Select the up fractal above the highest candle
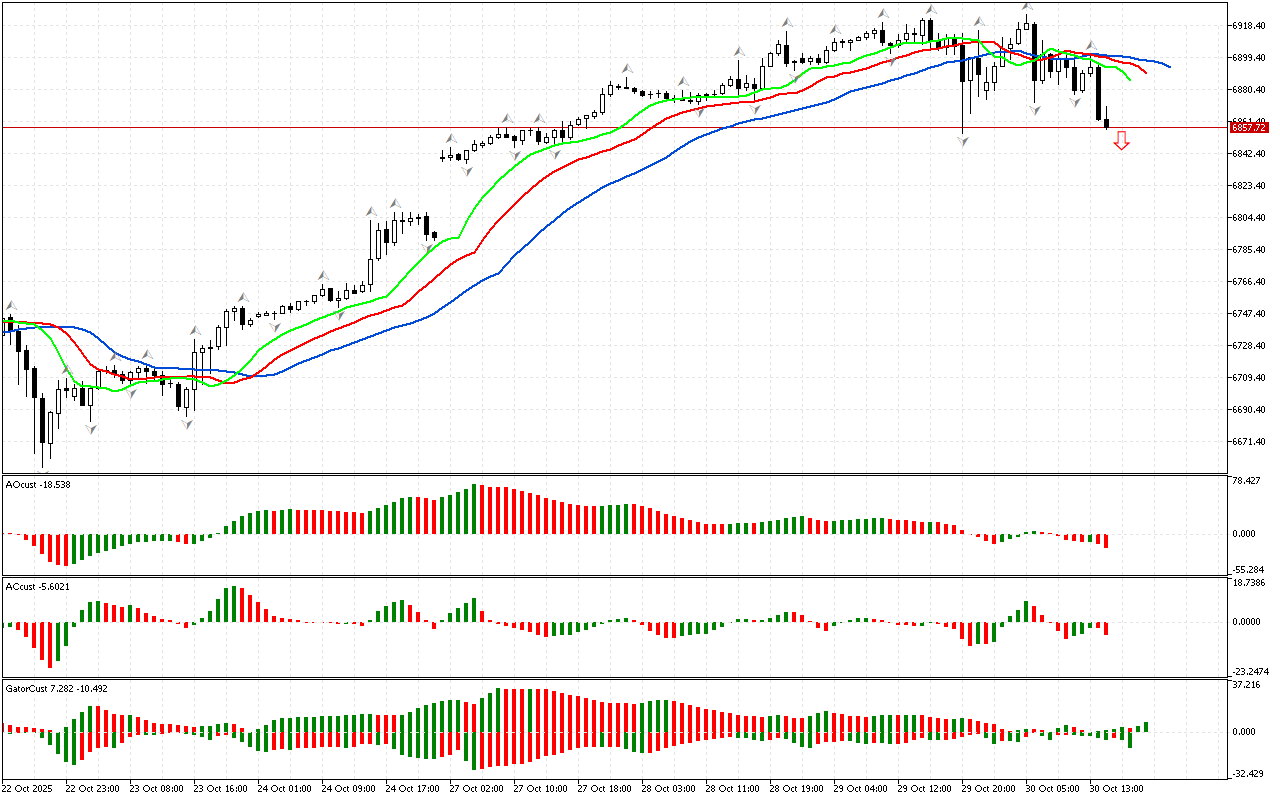Screen dimensions: 1280x800 tap(1027, 8)
